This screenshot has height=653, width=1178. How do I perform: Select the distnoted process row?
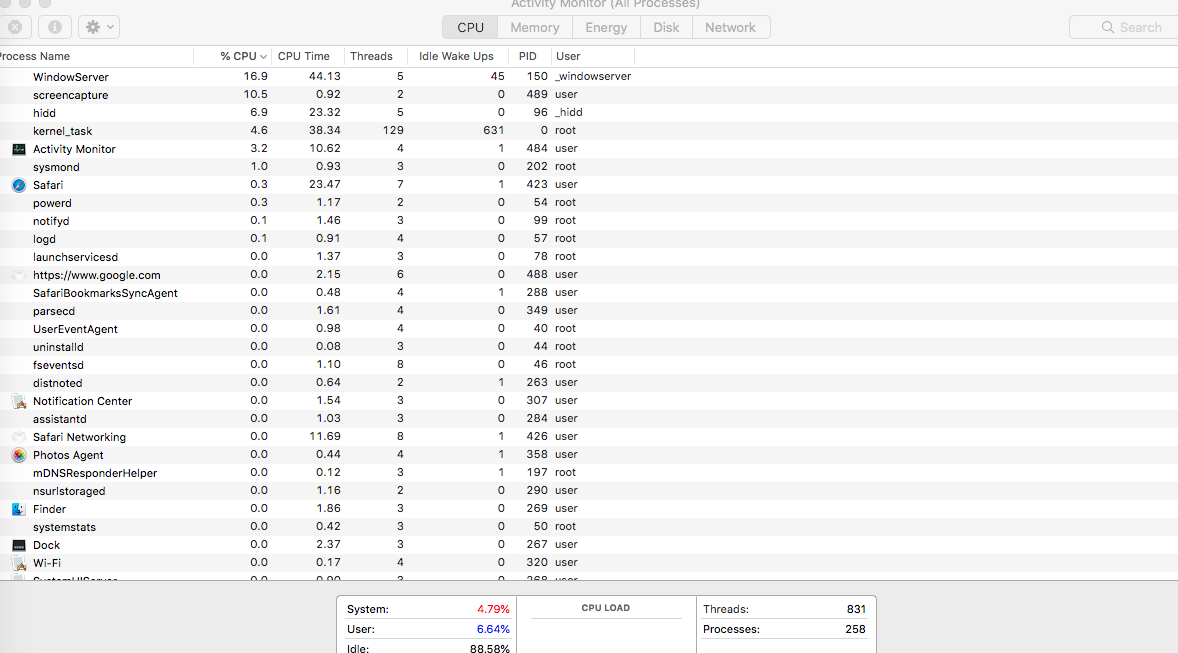pos(589,383)
